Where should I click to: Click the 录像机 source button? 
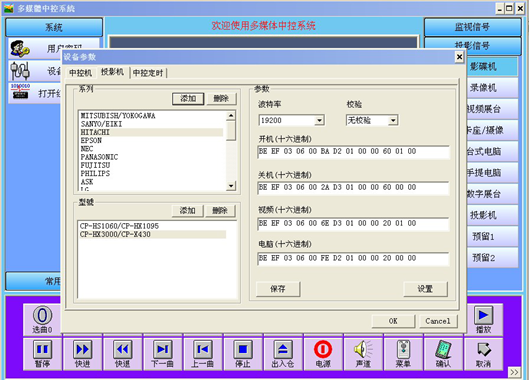(x=492, y=88)
